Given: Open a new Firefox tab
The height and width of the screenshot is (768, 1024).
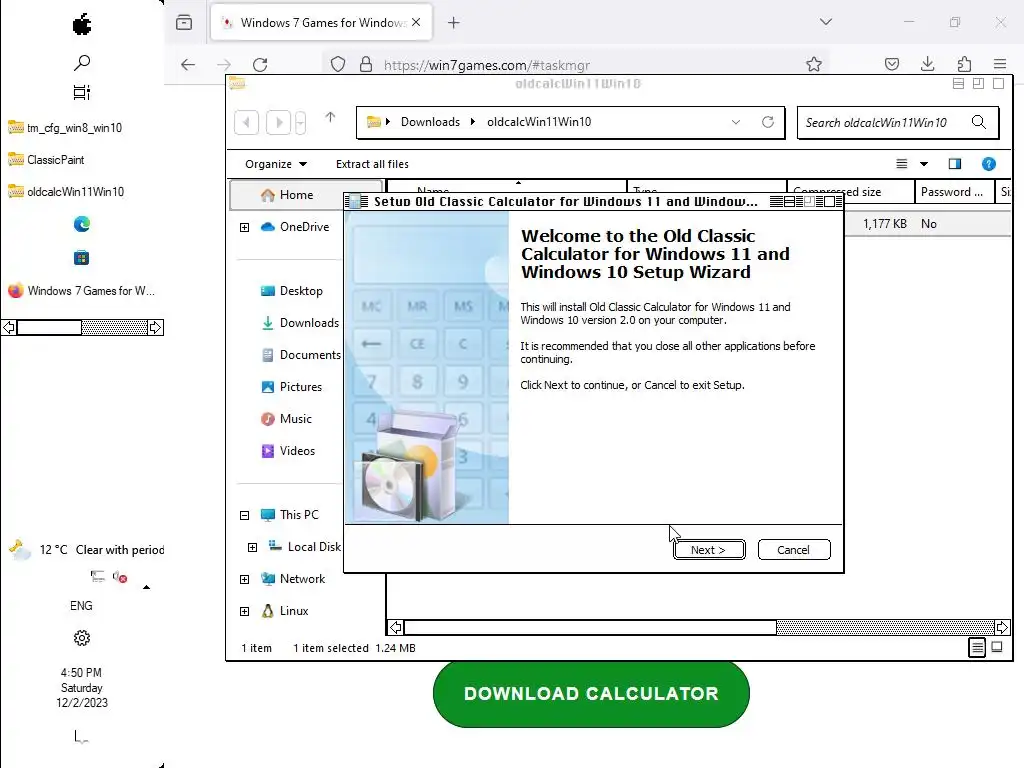Looking at the screenshot, I should point(454,23).
